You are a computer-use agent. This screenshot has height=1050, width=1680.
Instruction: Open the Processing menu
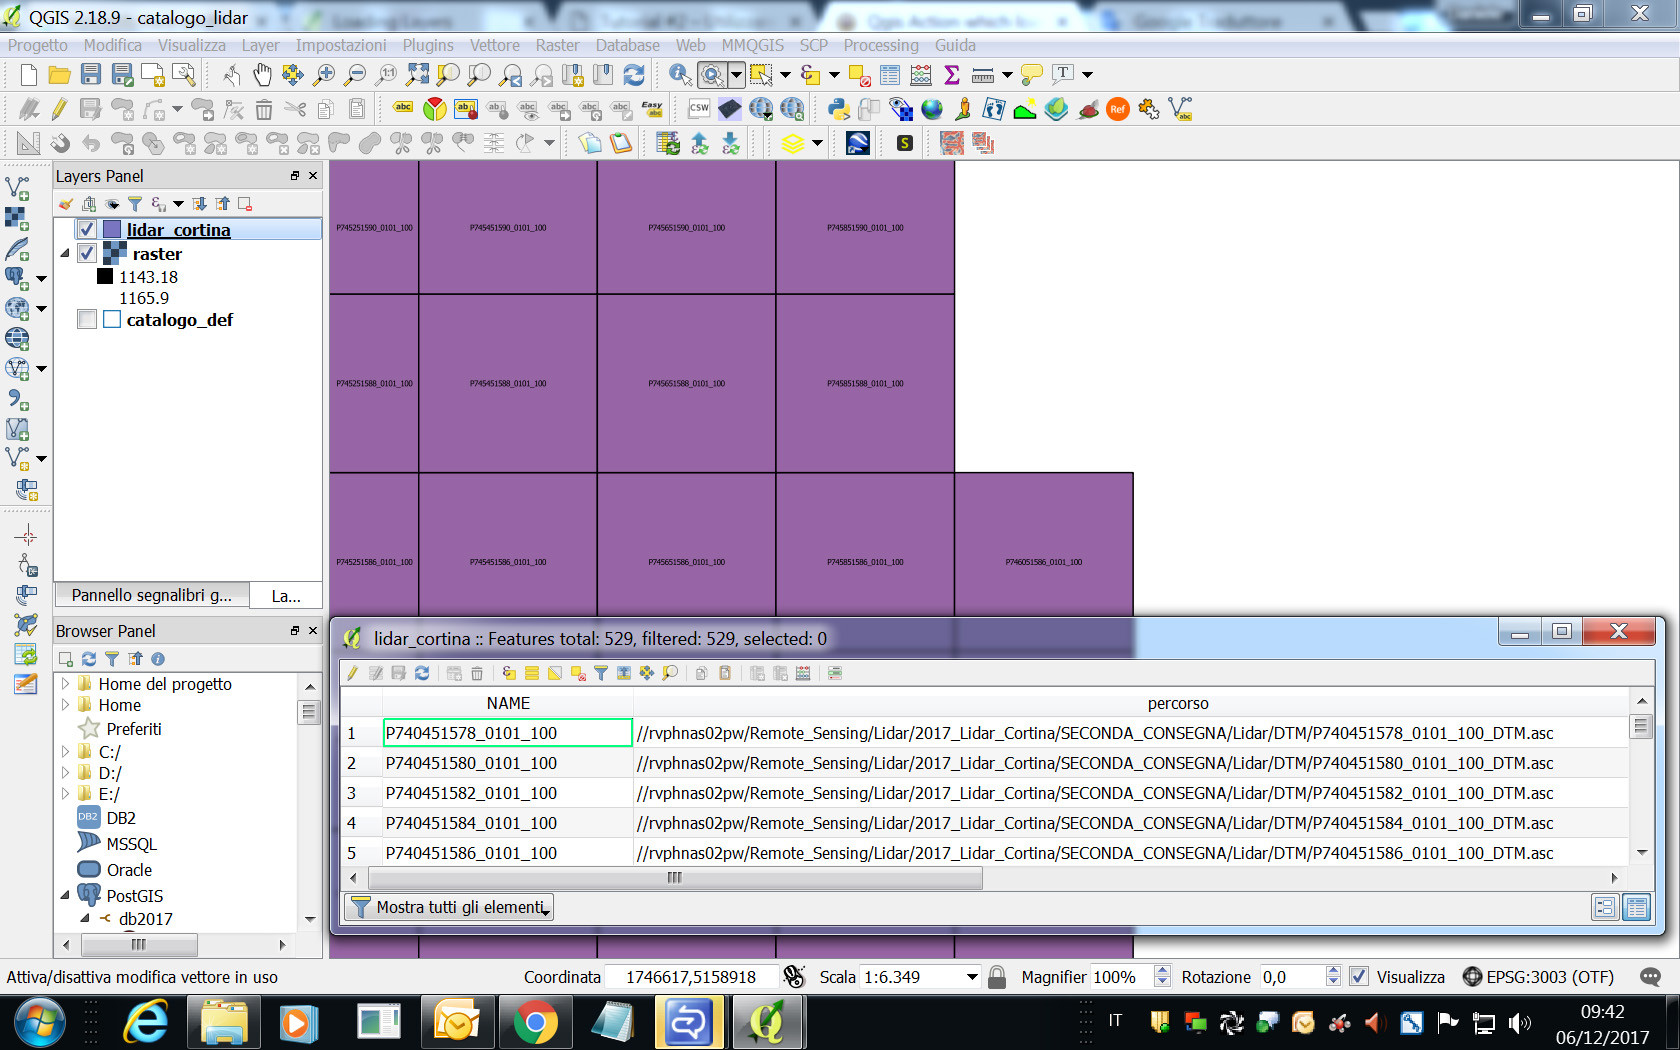(x=881, y=45)
